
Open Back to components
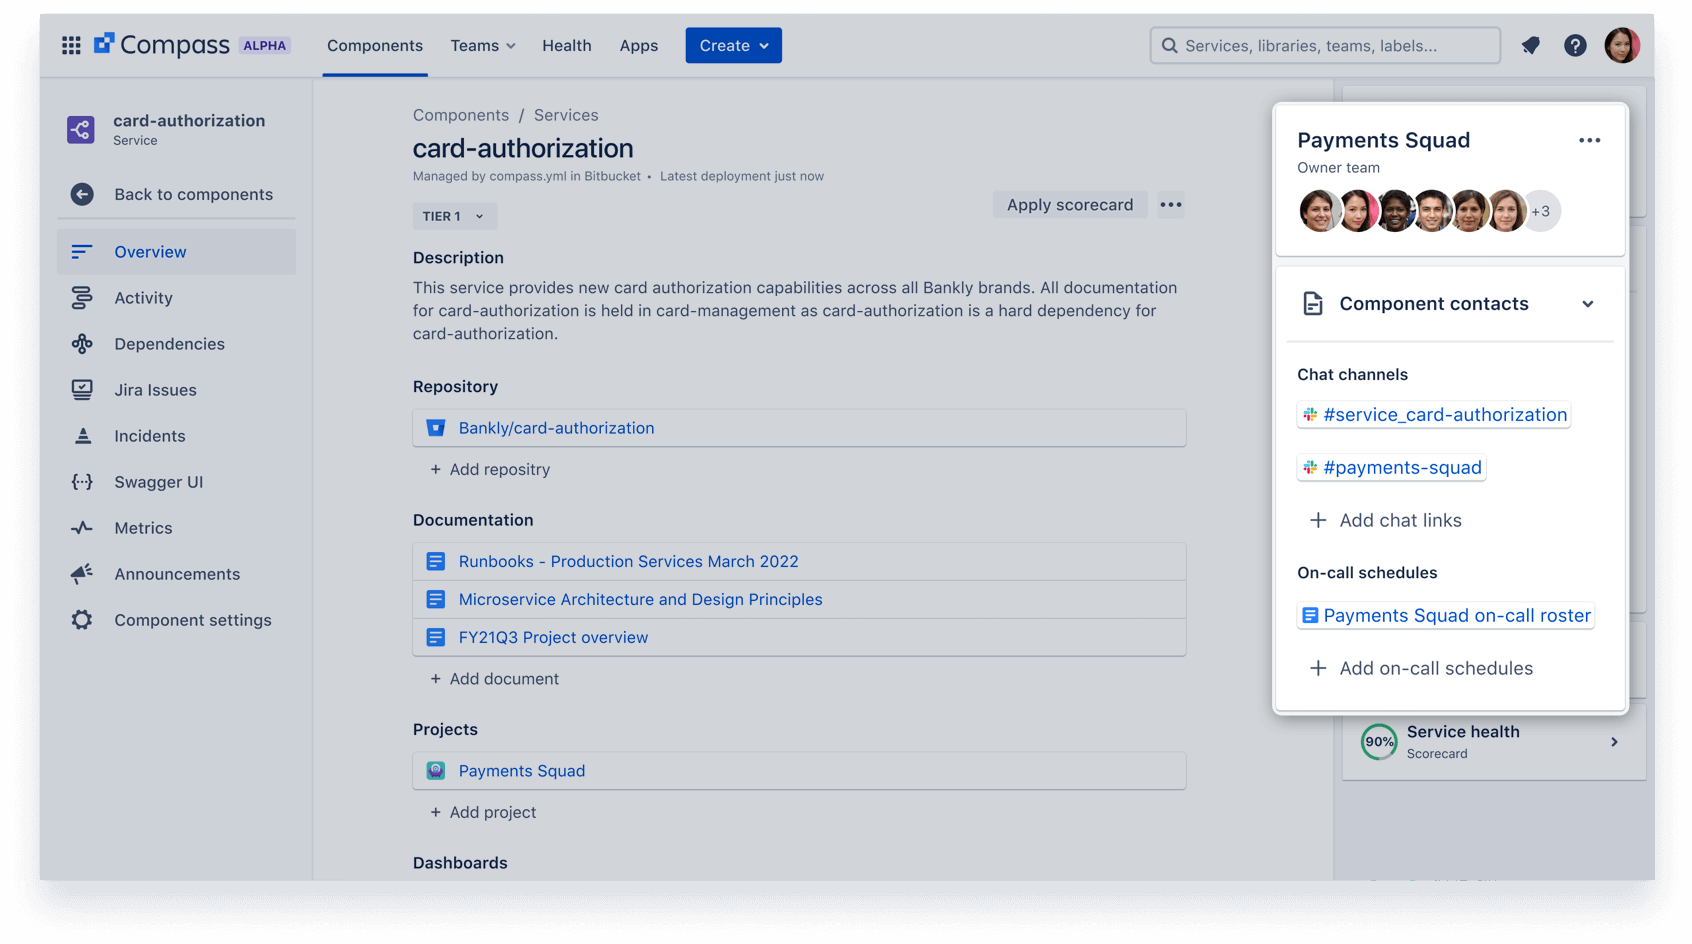point(176,194)
